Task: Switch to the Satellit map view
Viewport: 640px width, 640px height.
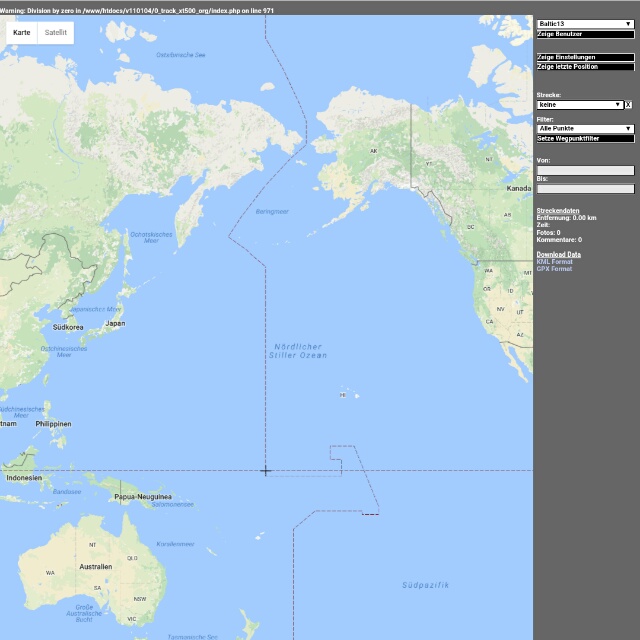Action: [x=56, y=33]
